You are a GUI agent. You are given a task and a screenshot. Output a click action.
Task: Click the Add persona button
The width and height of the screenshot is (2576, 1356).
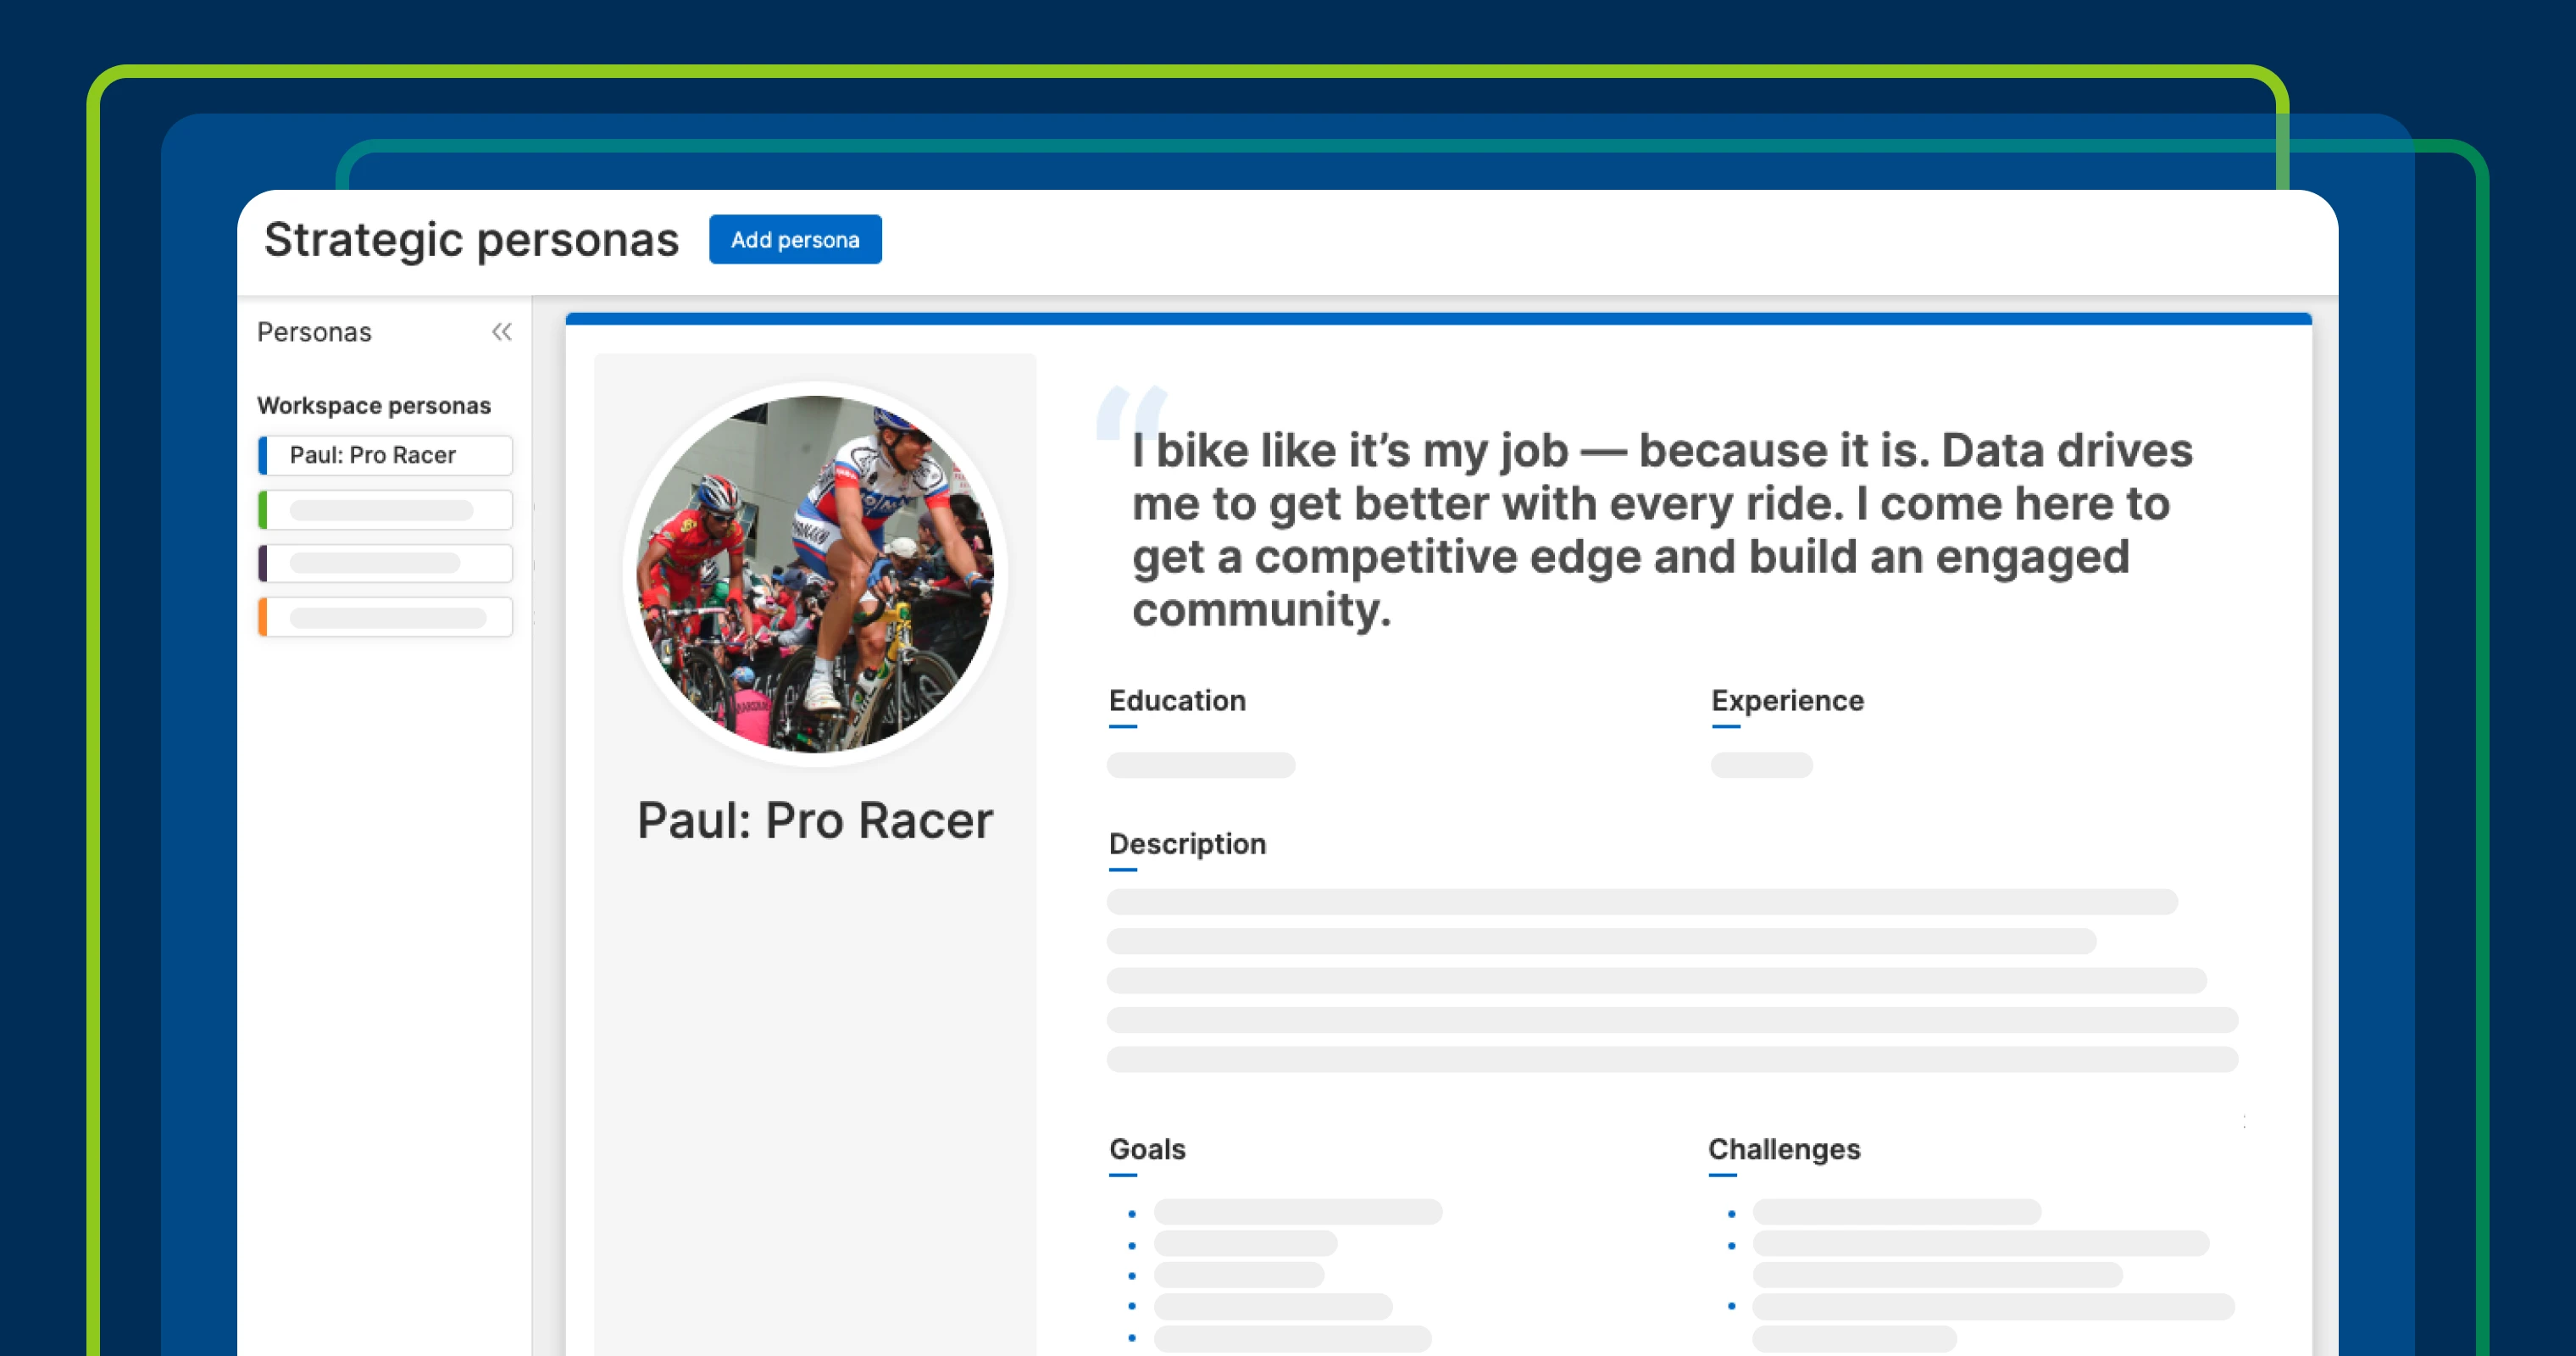(795, 240)
